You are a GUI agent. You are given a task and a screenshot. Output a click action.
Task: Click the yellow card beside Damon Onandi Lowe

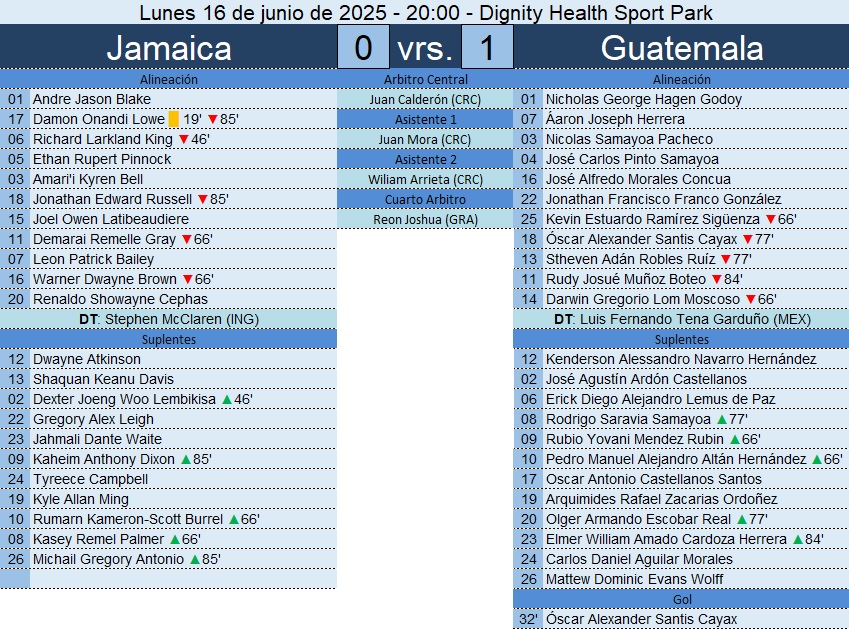pyautogui.click(x=174, y=120)
